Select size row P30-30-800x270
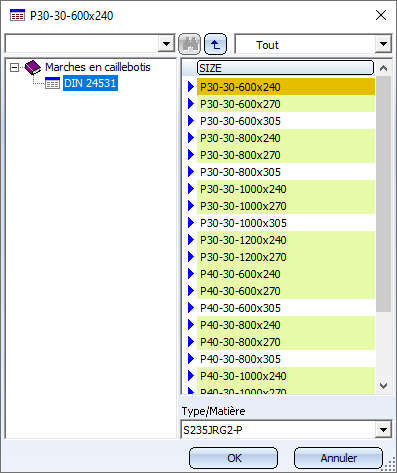The image size is (397, 473). (x=286, y=155)
